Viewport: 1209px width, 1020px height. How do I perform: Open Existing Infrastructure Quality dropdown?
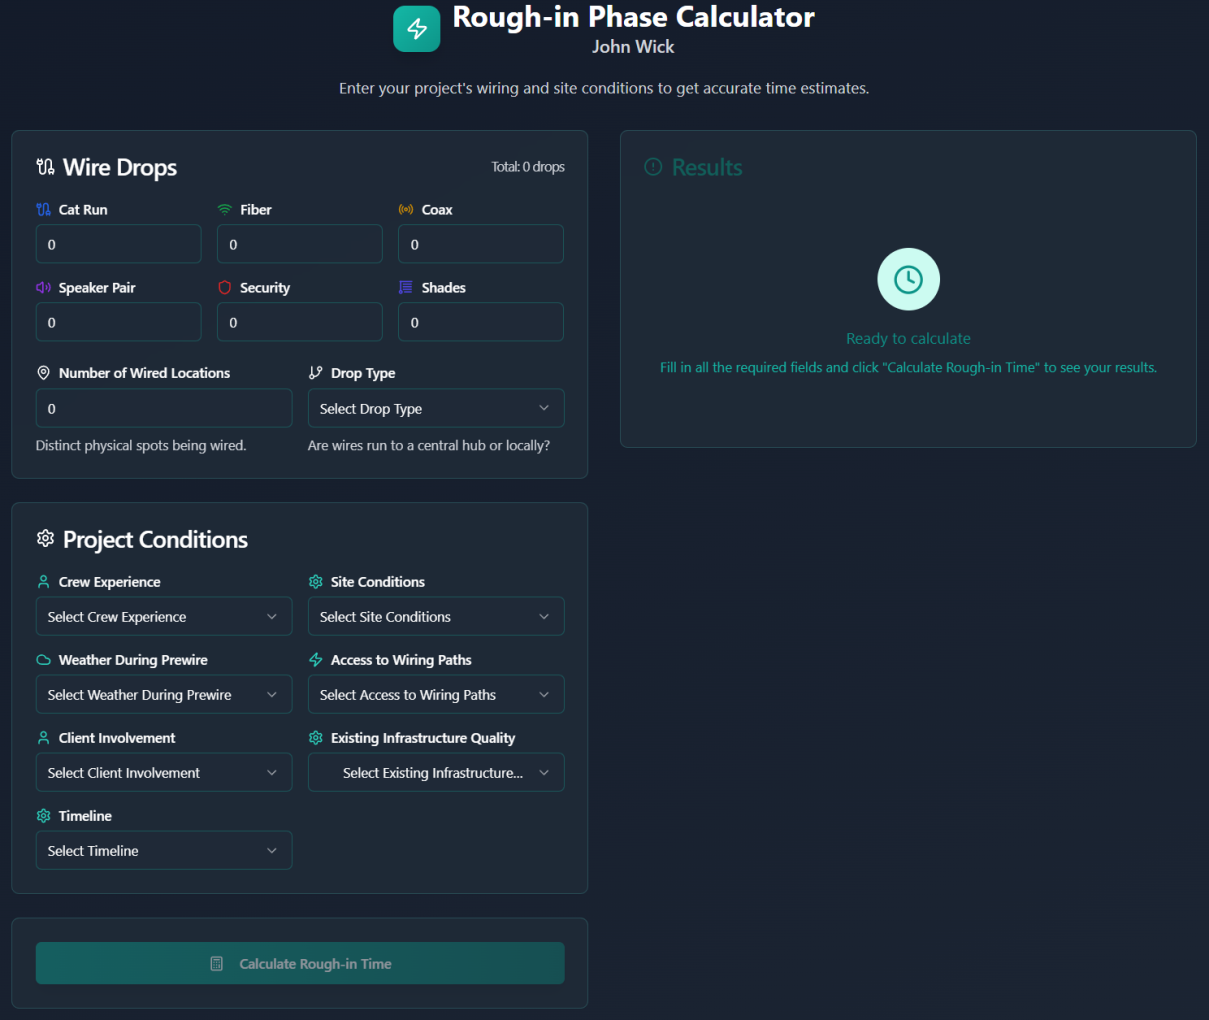coord(435,773)
